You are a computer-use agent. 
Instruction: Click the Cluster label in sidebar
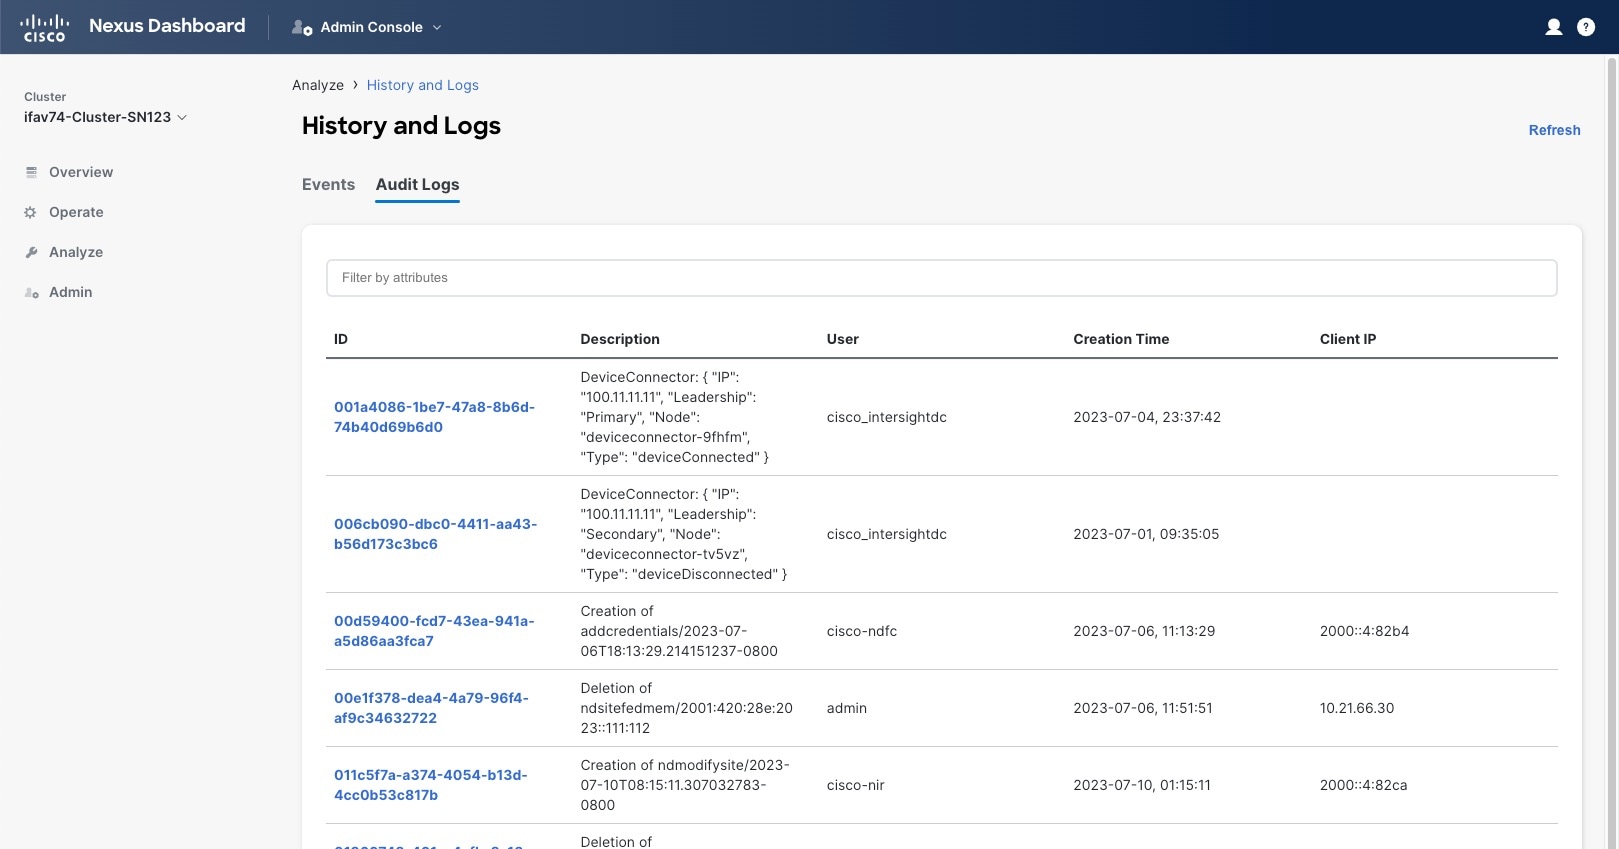click(45, 97)
